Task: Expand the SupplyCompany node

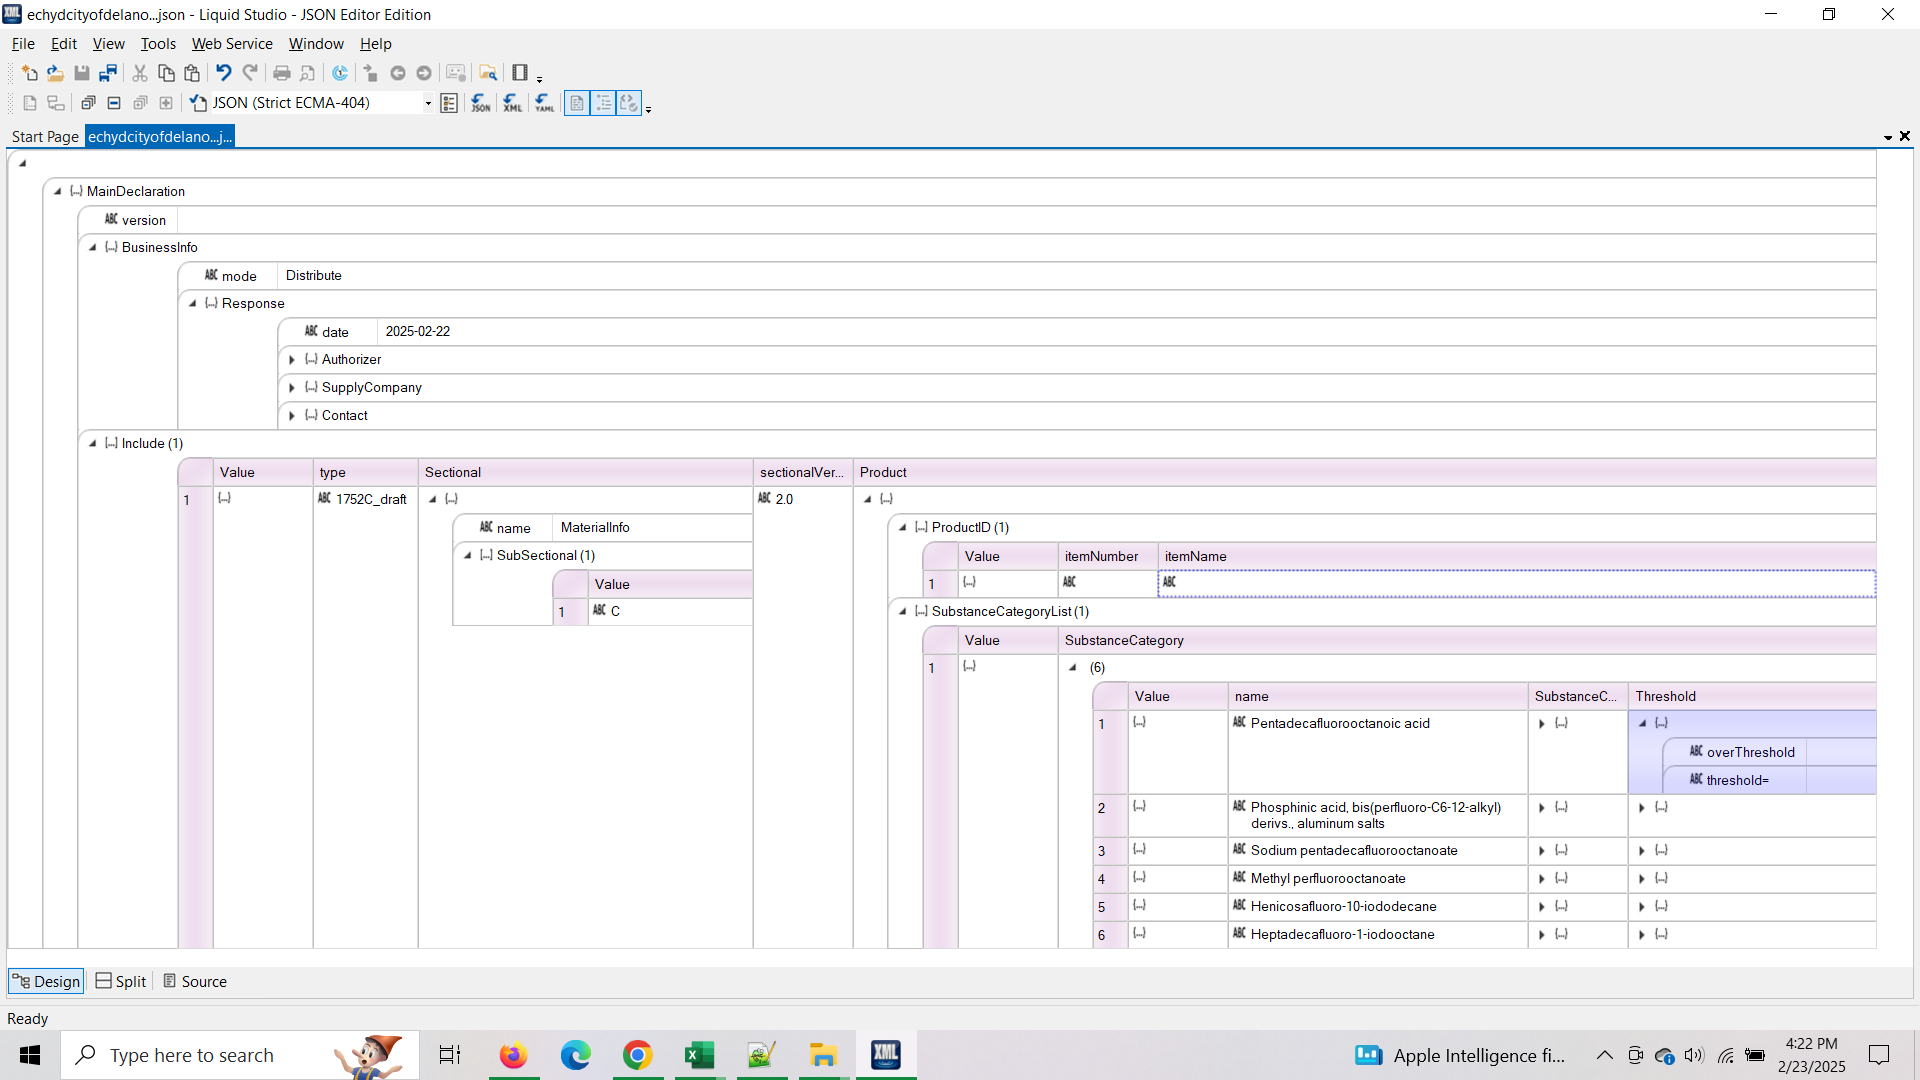Action: coord(292,388)
